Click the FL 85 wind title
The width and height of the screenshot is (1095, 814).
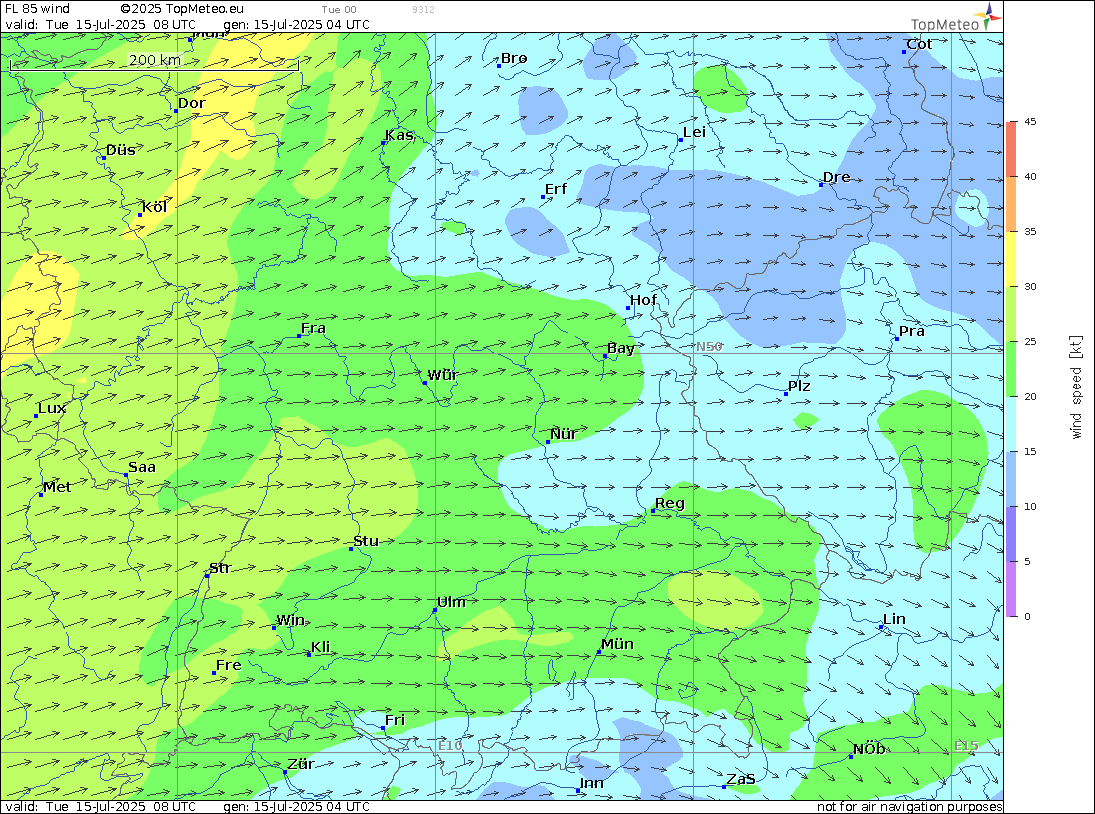pyautogui.click(x=38, y=9)
